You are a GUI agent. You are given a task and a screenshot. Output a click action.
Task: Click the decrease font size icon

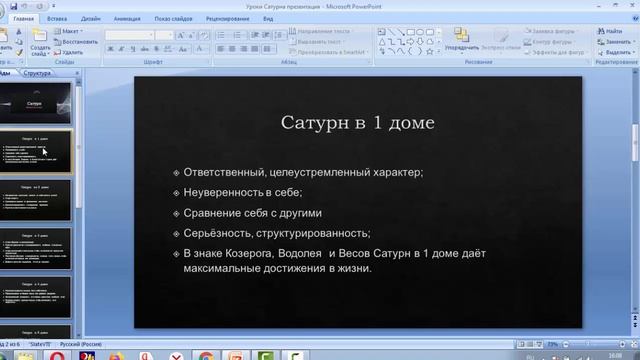(191, 36)
